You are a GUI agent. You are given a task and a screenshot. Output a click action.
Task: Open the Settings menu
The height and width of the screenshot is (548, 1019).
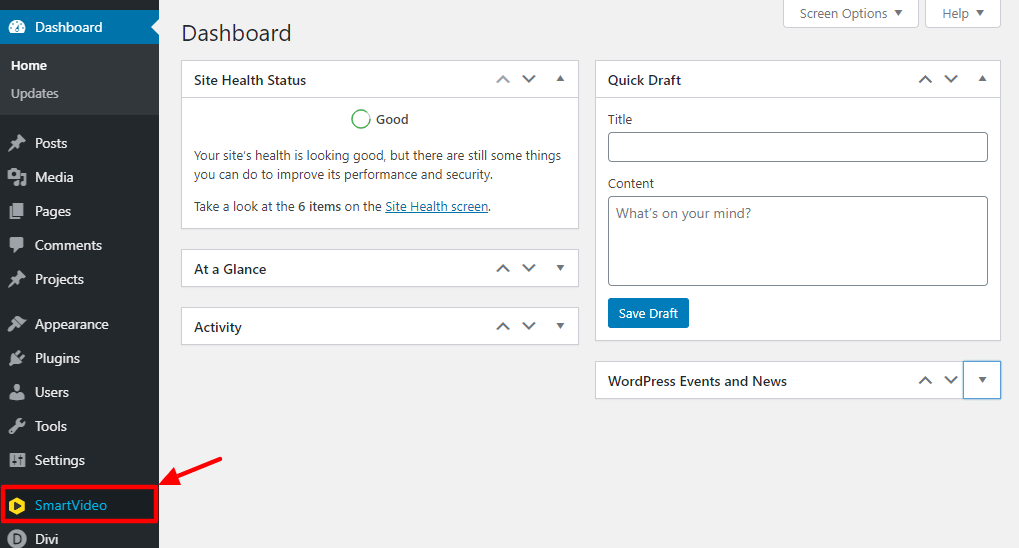coord(79,460)
